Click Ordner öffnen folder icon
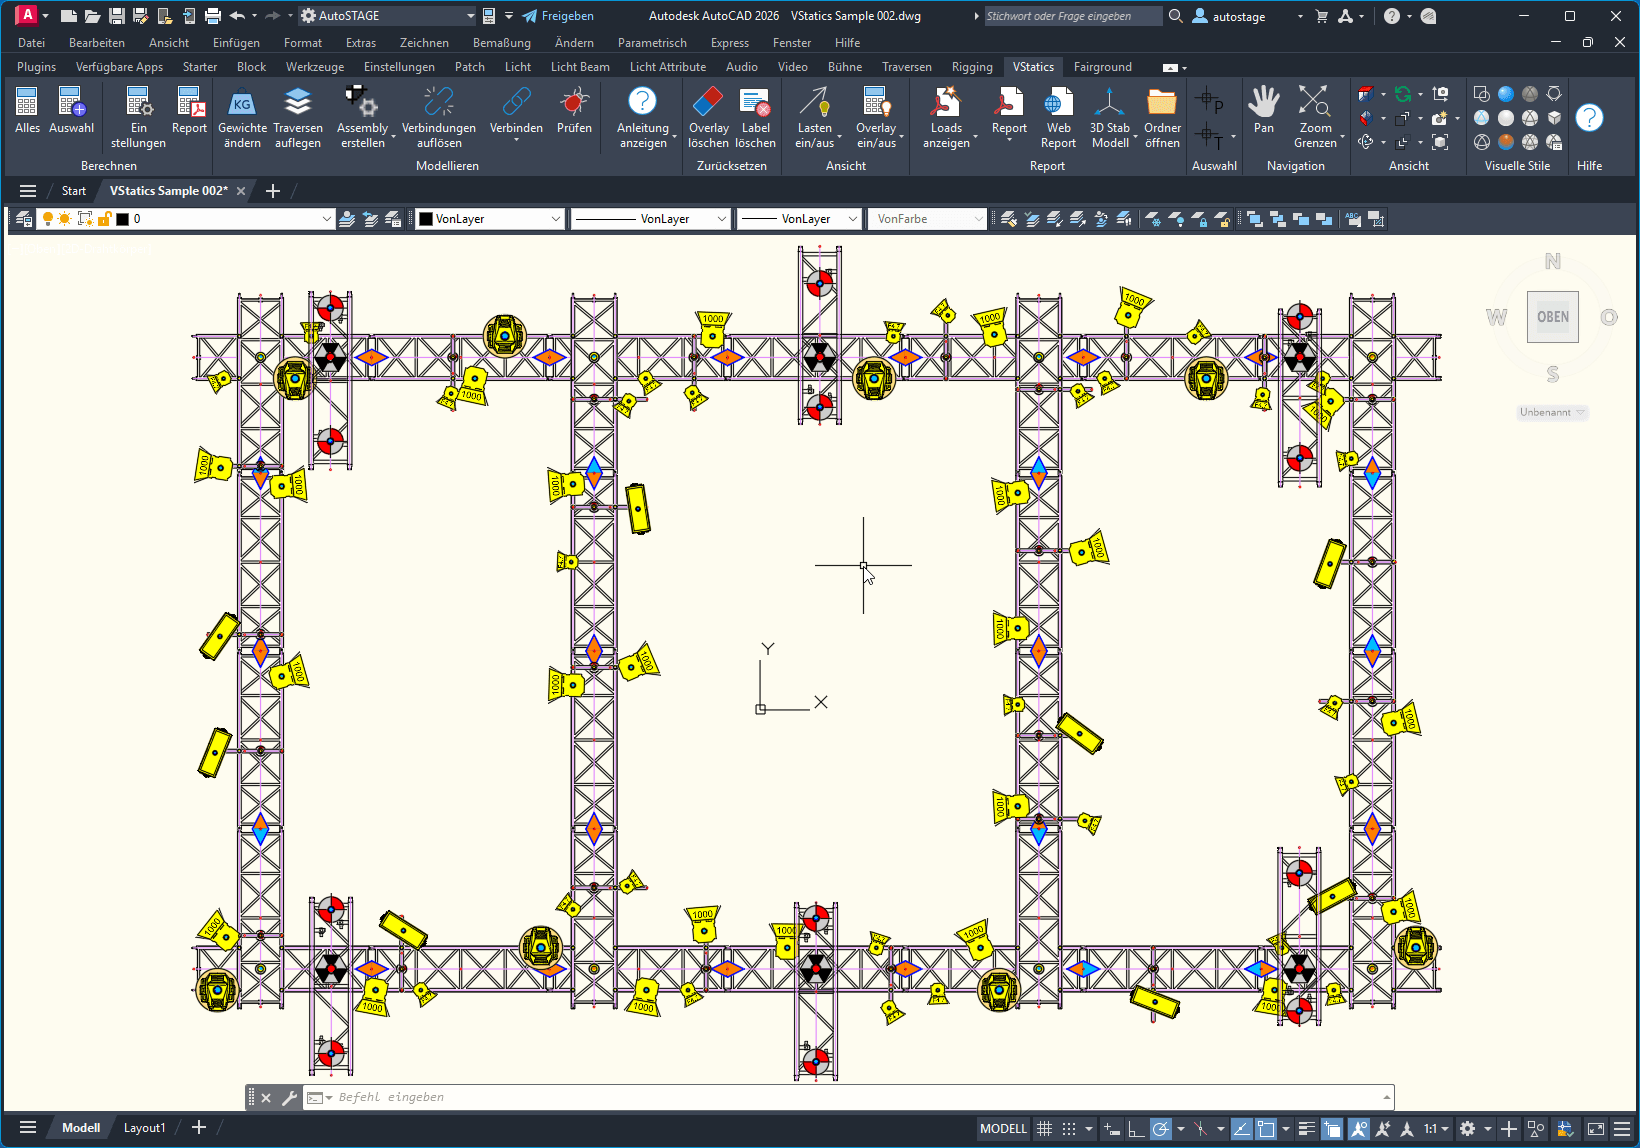This screenshot has height=1148, width=1640. [1162, 102]
